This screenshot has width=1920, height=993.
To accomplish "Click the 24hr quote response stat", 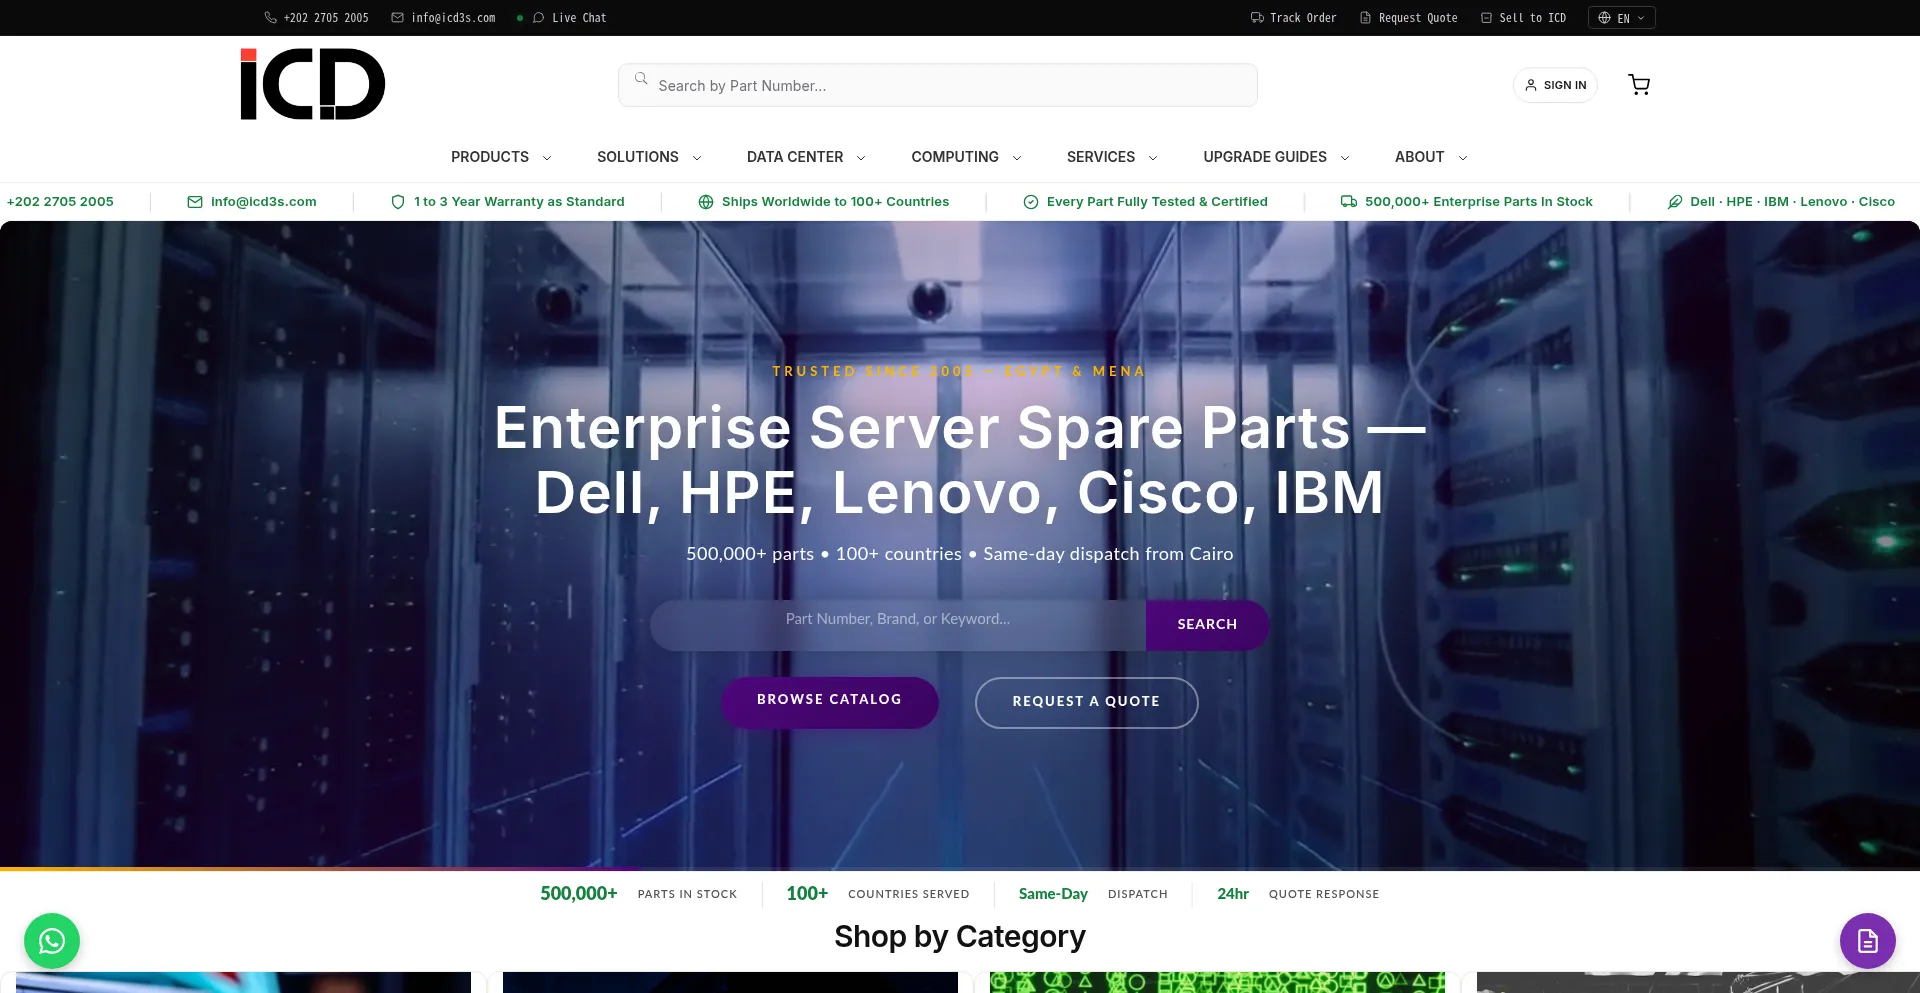I will [1298, 894].
